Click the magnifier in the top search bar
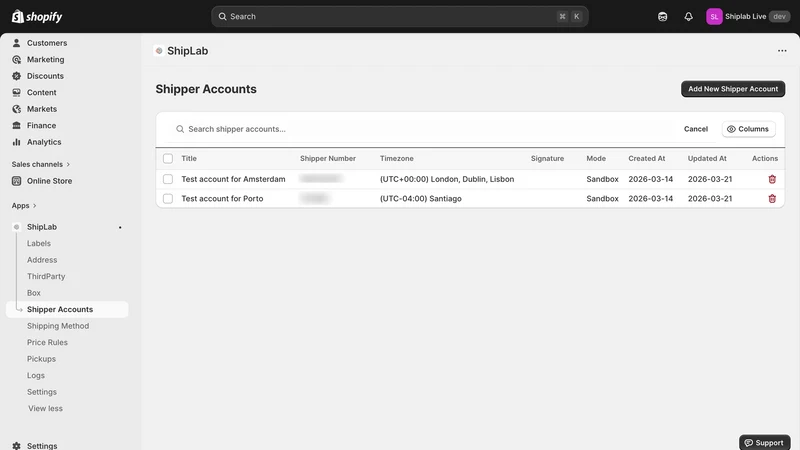 [x=222, y=16]
